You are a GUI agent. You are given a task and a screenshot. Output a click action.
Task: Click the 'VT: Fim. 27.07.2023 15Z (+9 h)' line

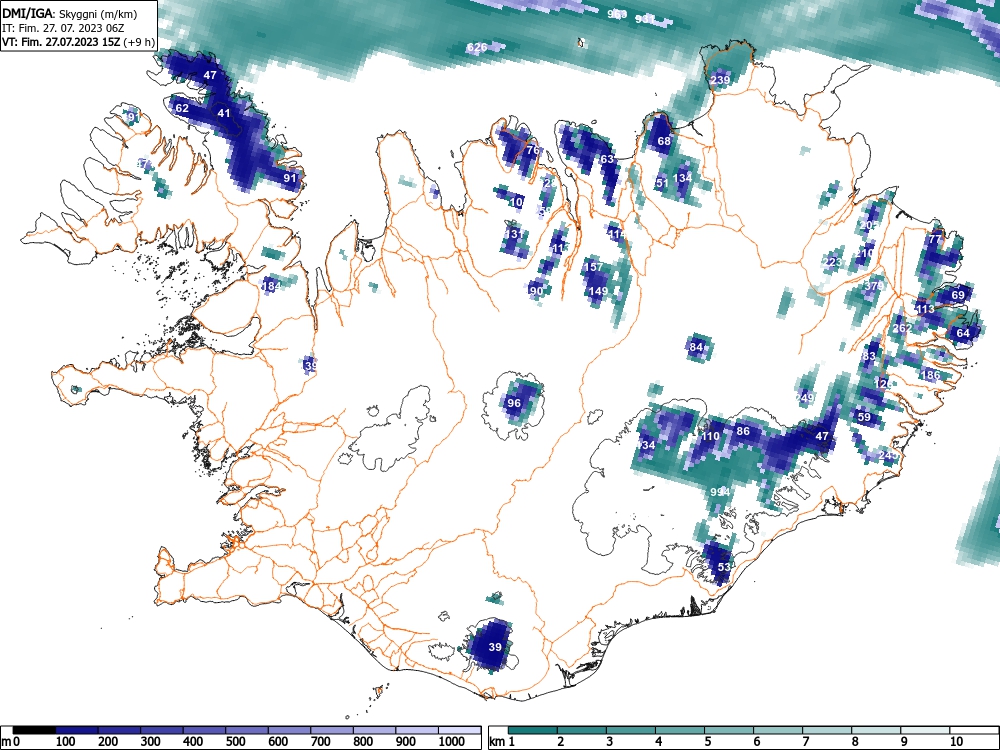tap(78, 42)
